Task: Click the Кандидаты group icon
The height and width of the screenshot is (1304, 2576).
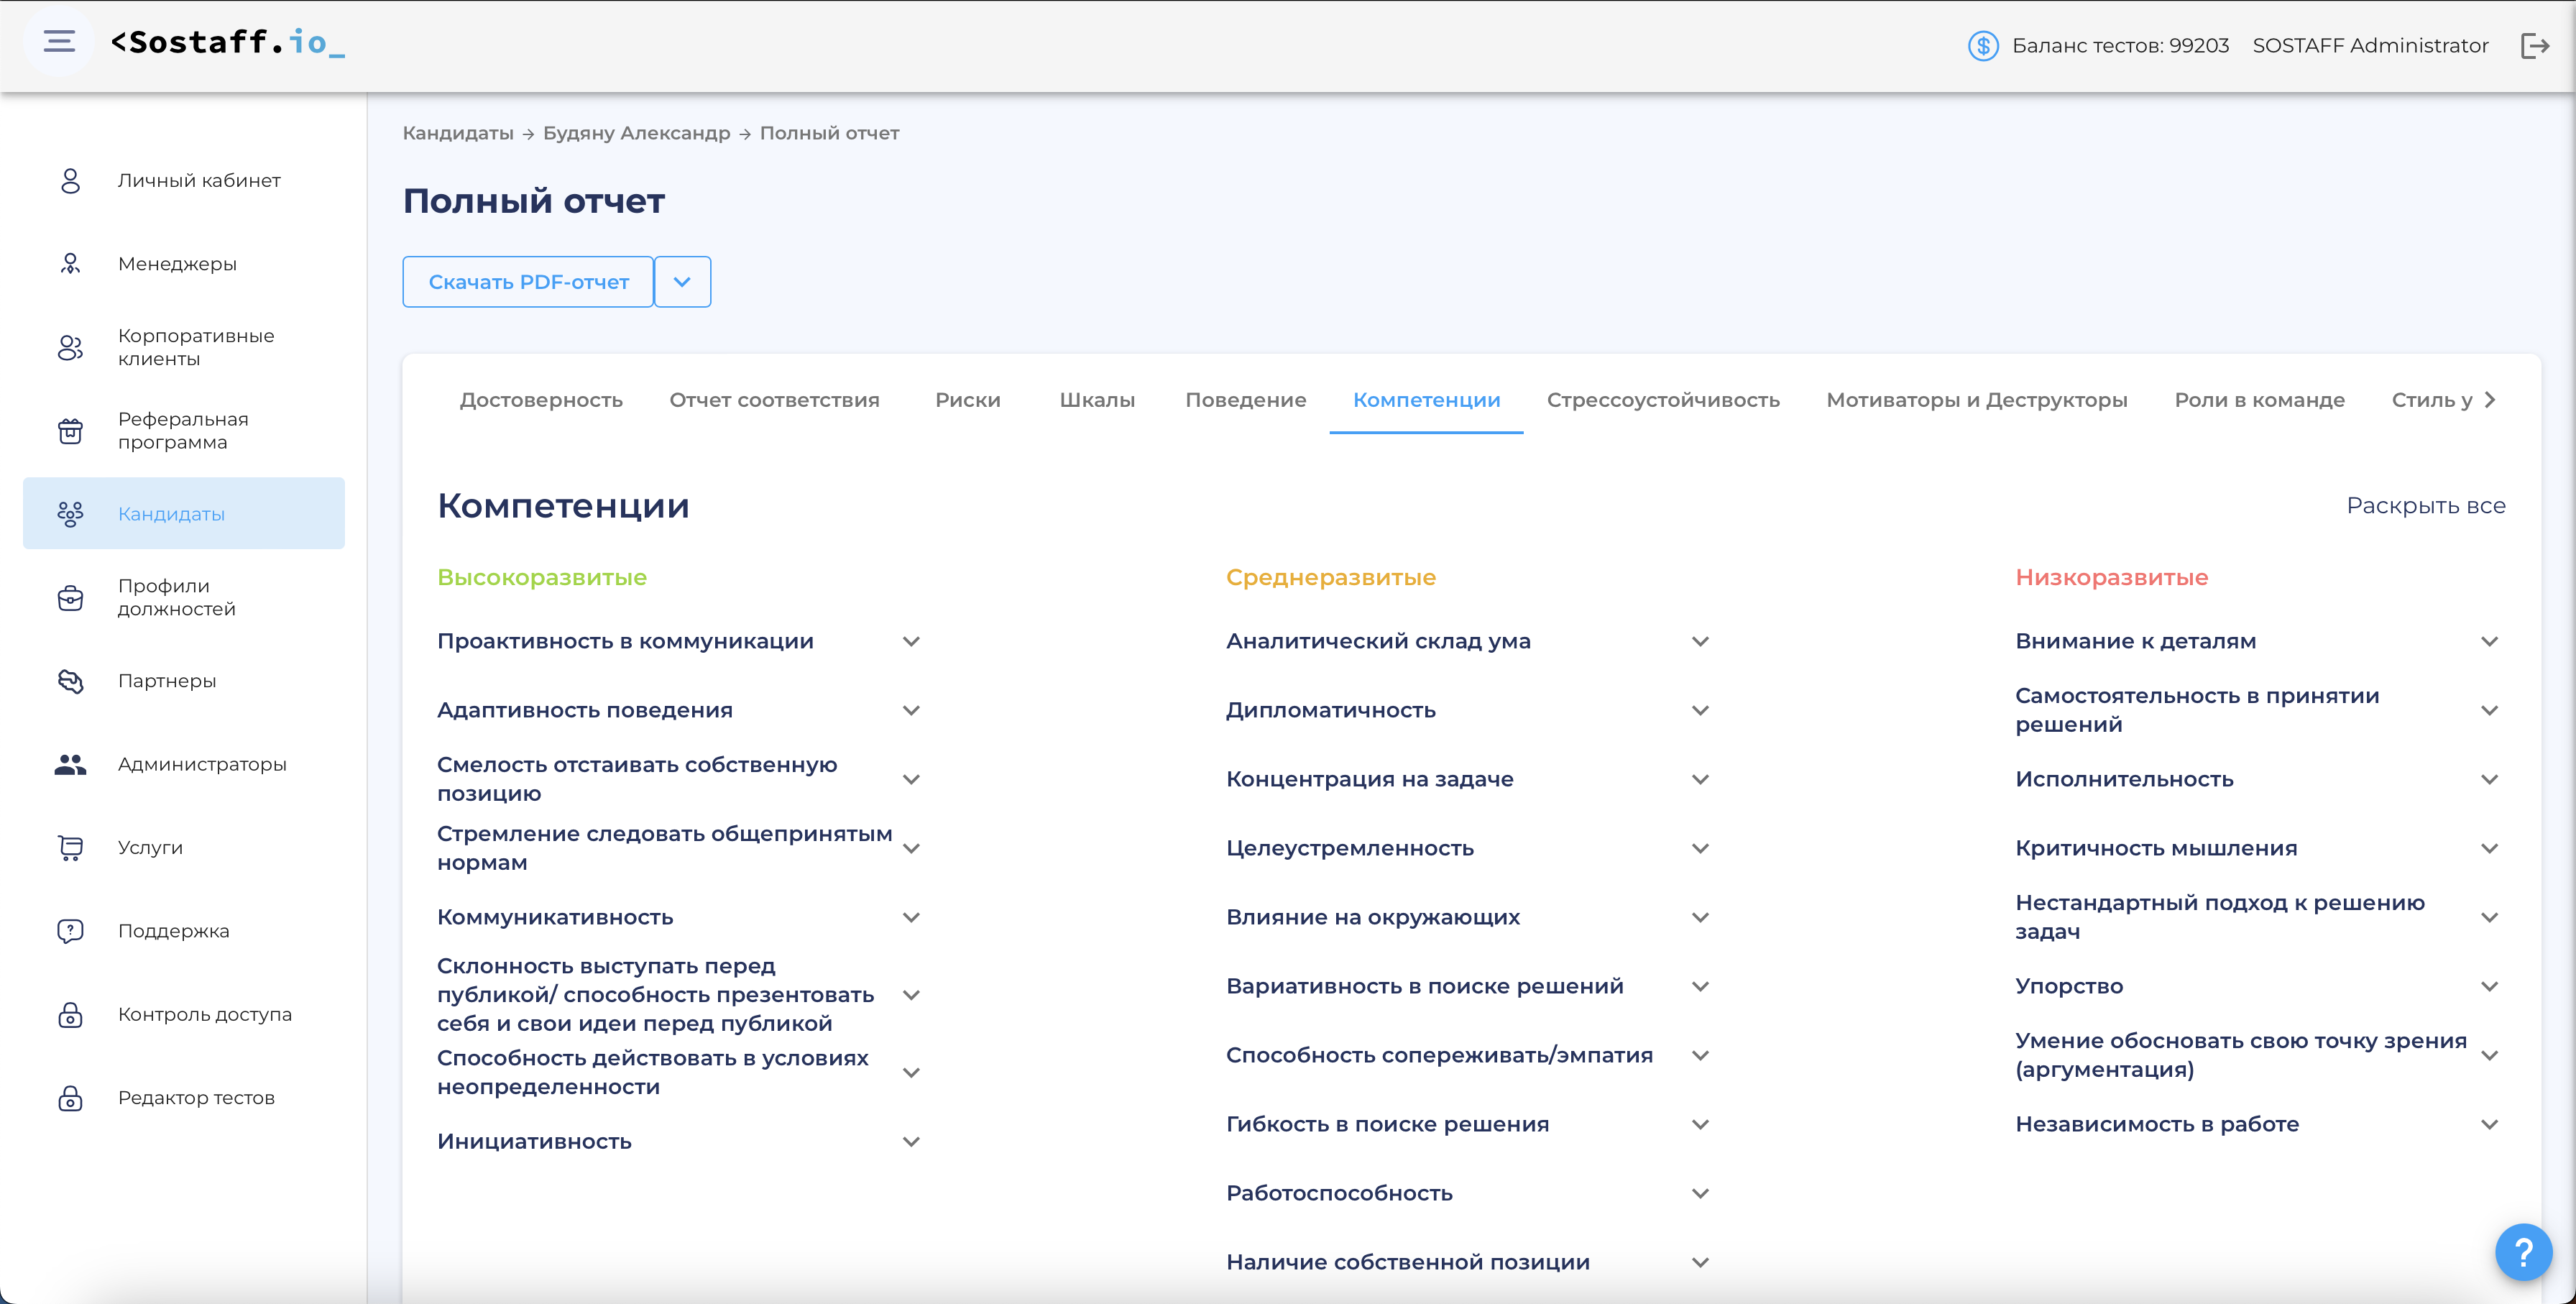Action: [x=70, y=514]
